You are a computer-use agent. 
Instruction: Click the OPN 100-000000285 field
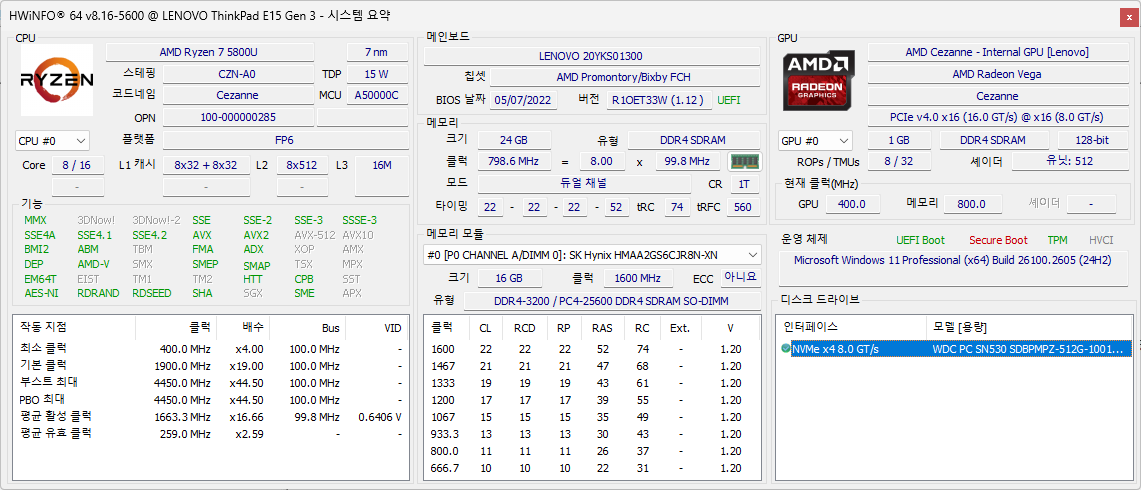click(x=237, y=117)
